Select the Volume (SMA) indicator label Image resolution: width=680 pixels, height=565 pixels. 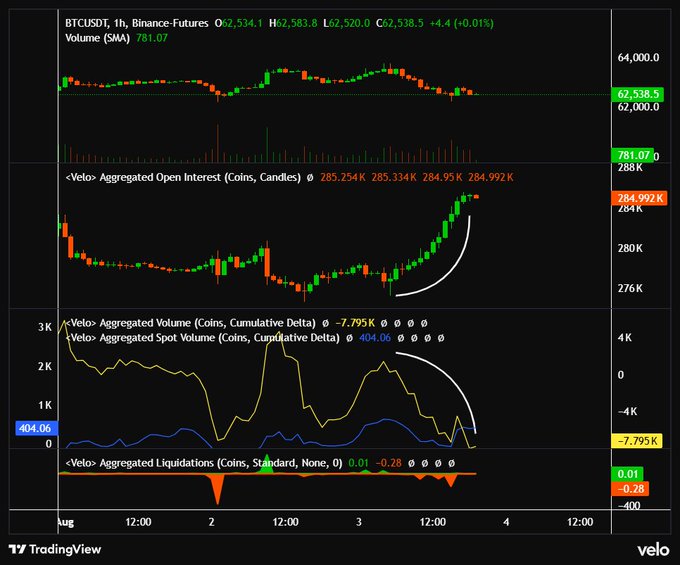(x=98, y=38)
